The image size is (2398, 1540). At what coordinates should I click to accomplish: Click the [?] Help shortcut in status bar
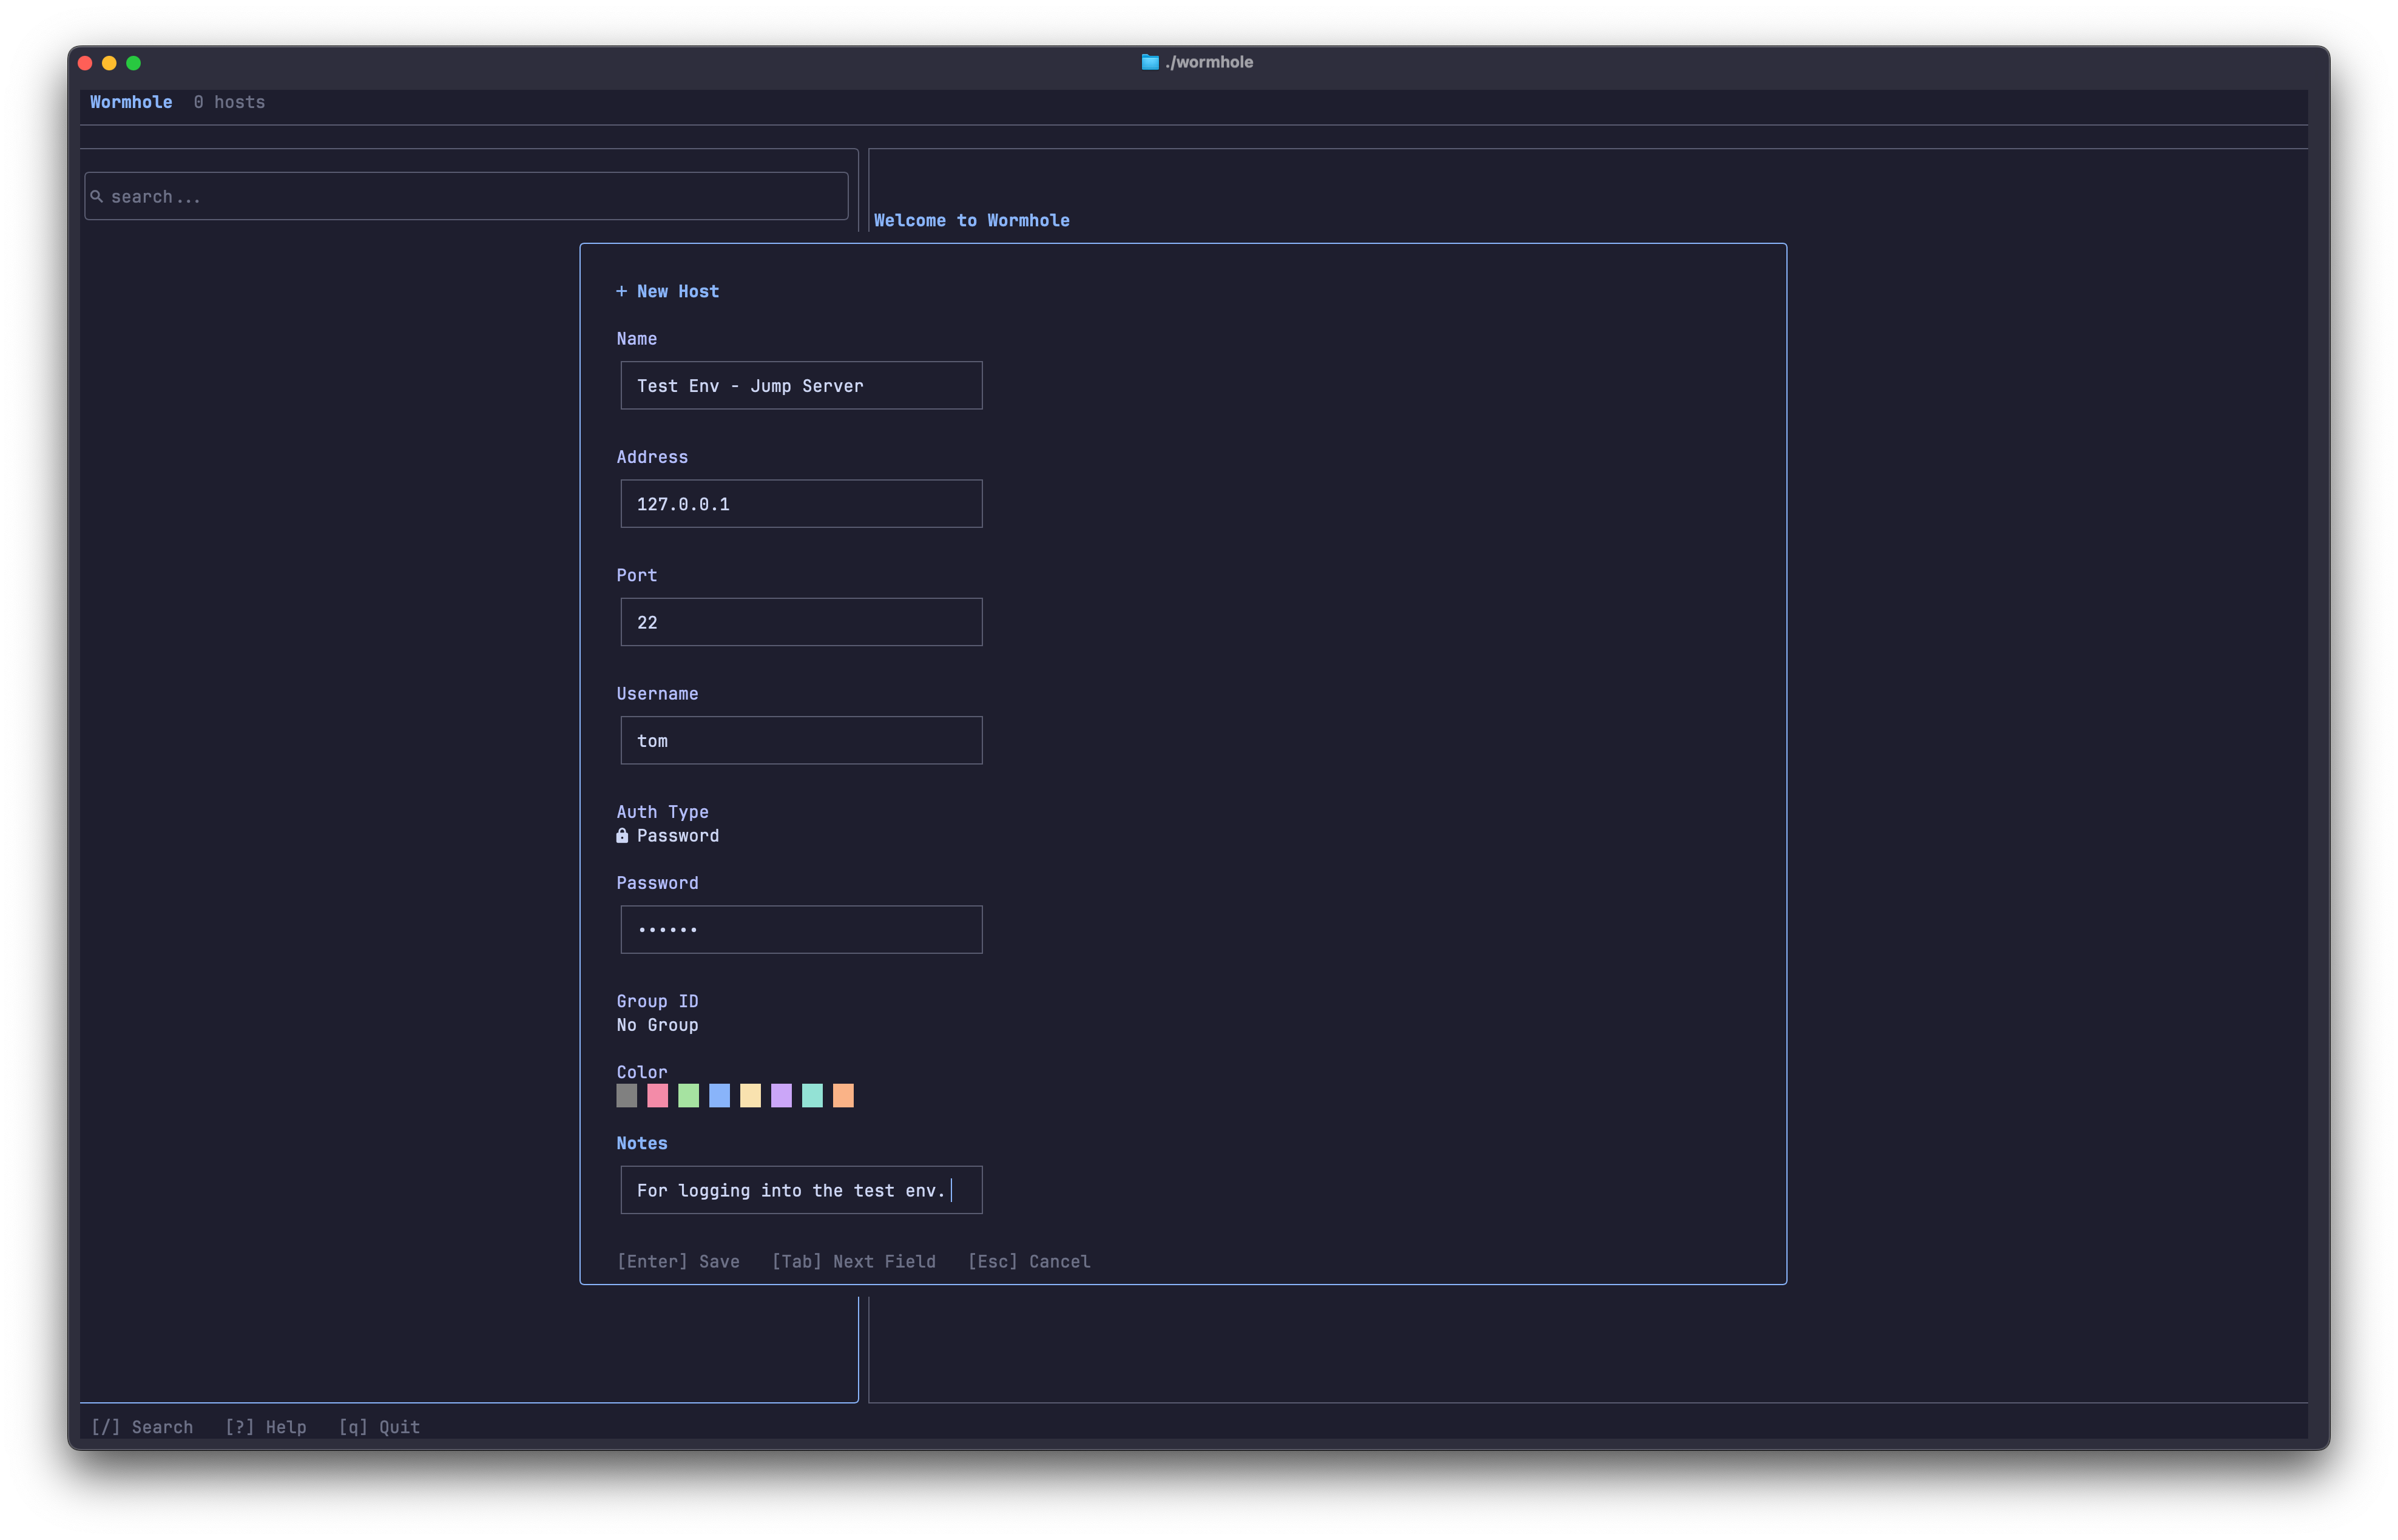[x=266, y=1427]
